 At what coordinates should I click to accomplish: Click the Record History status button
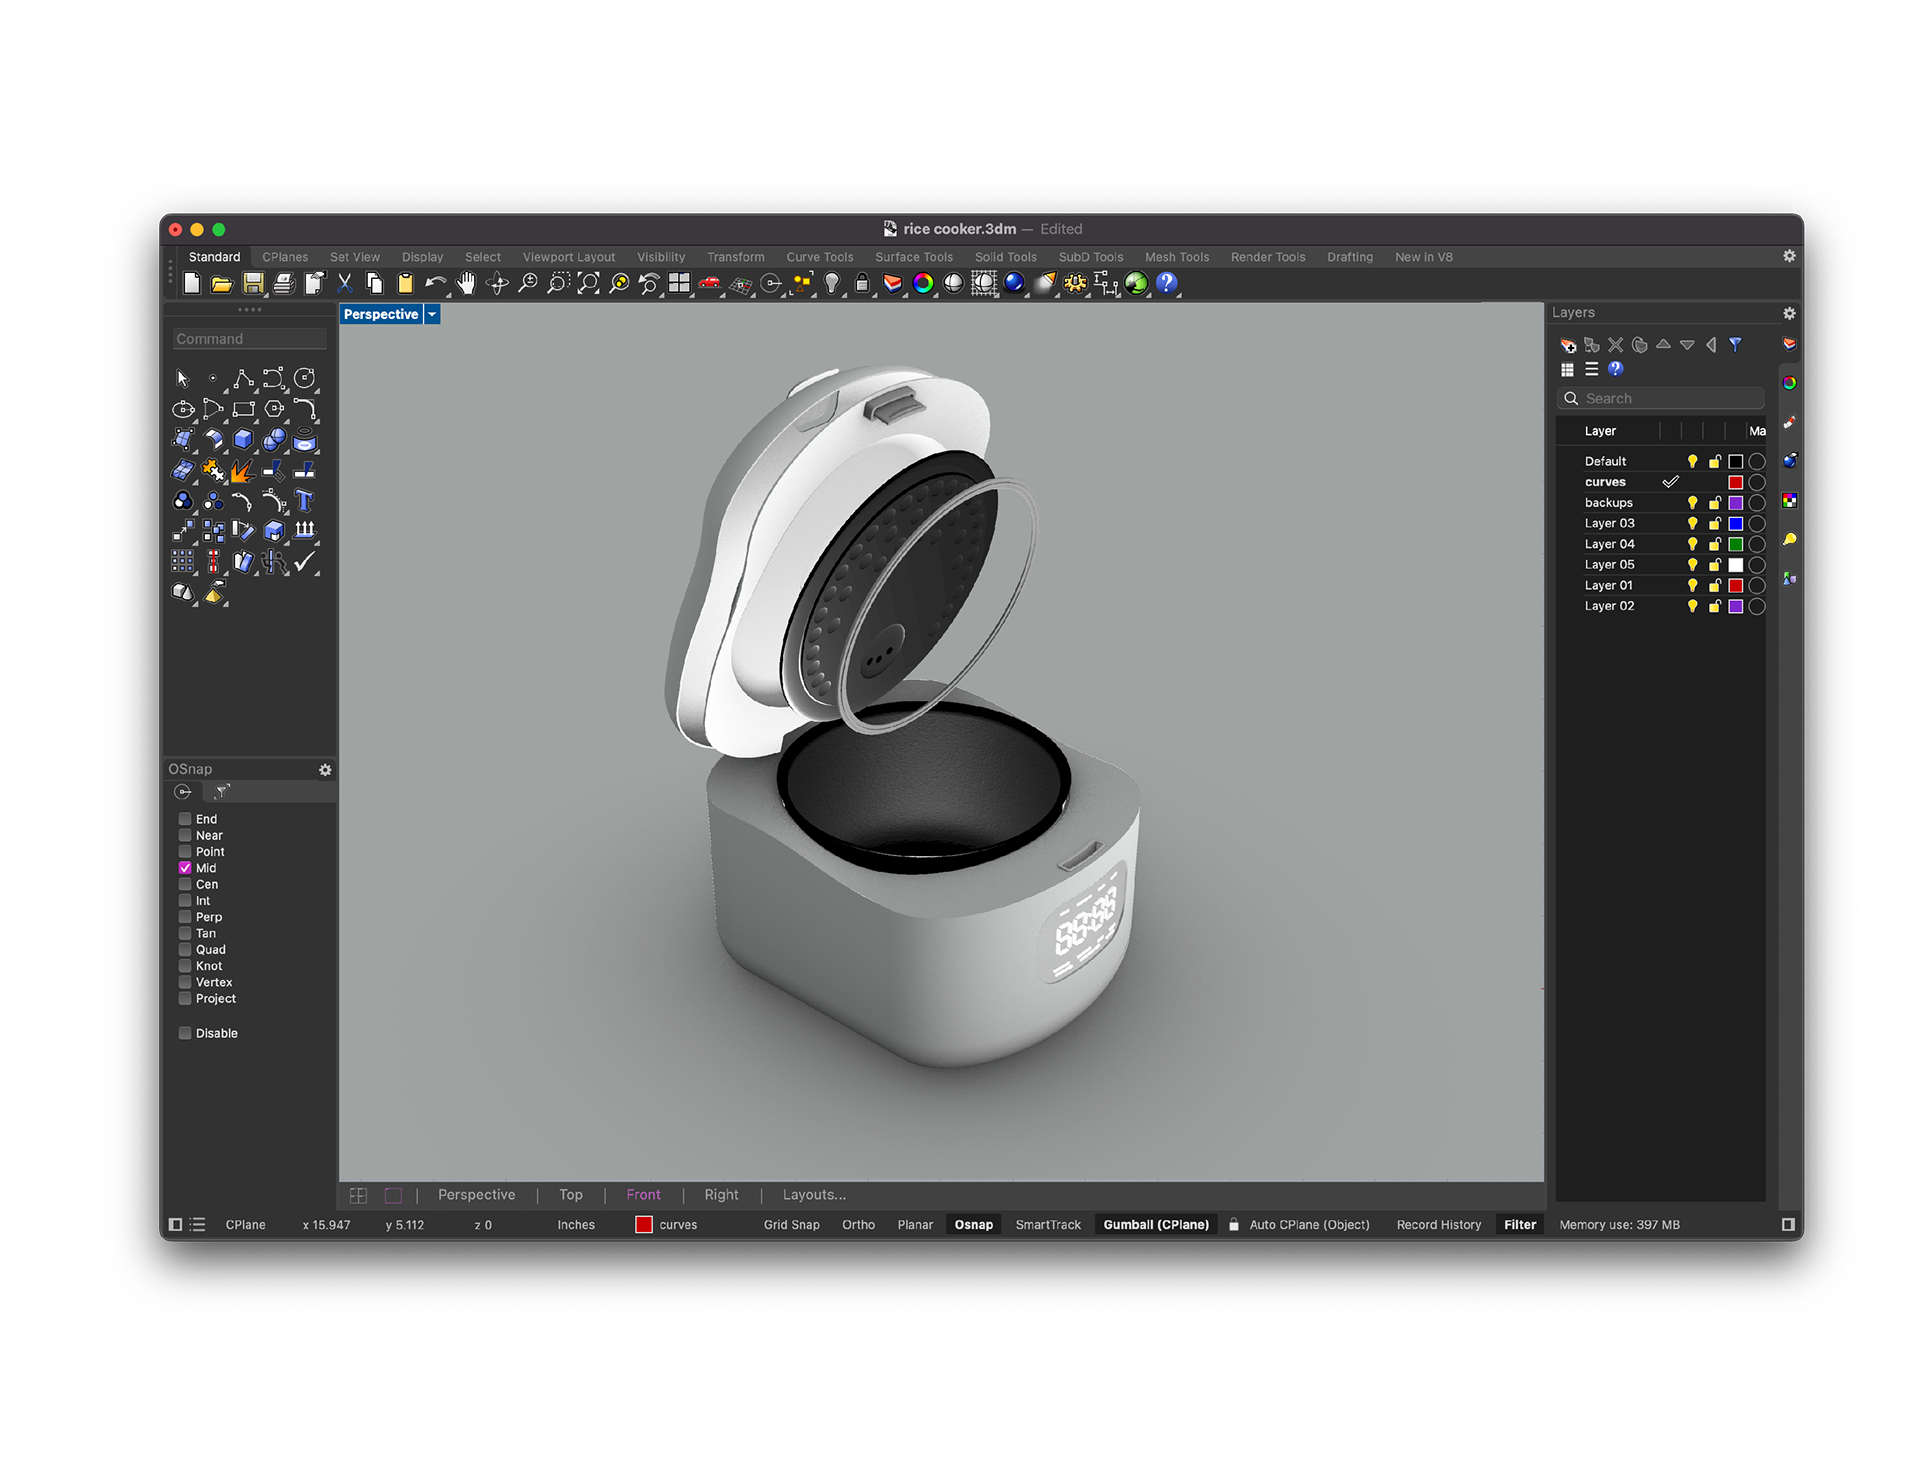tap(1438, 1225)
